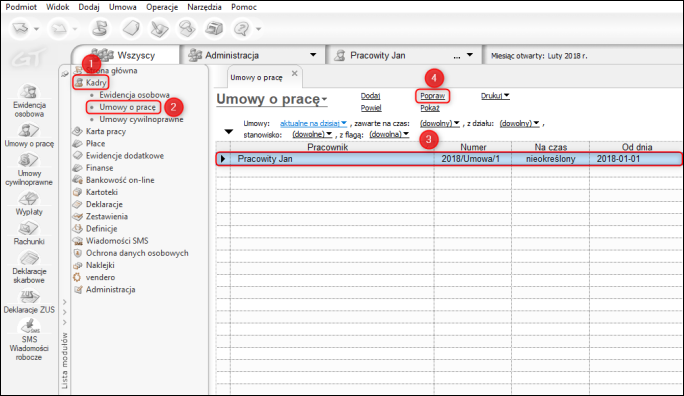
Task: Toggle the pin icon of module list
Action: [x=65, y=74]
